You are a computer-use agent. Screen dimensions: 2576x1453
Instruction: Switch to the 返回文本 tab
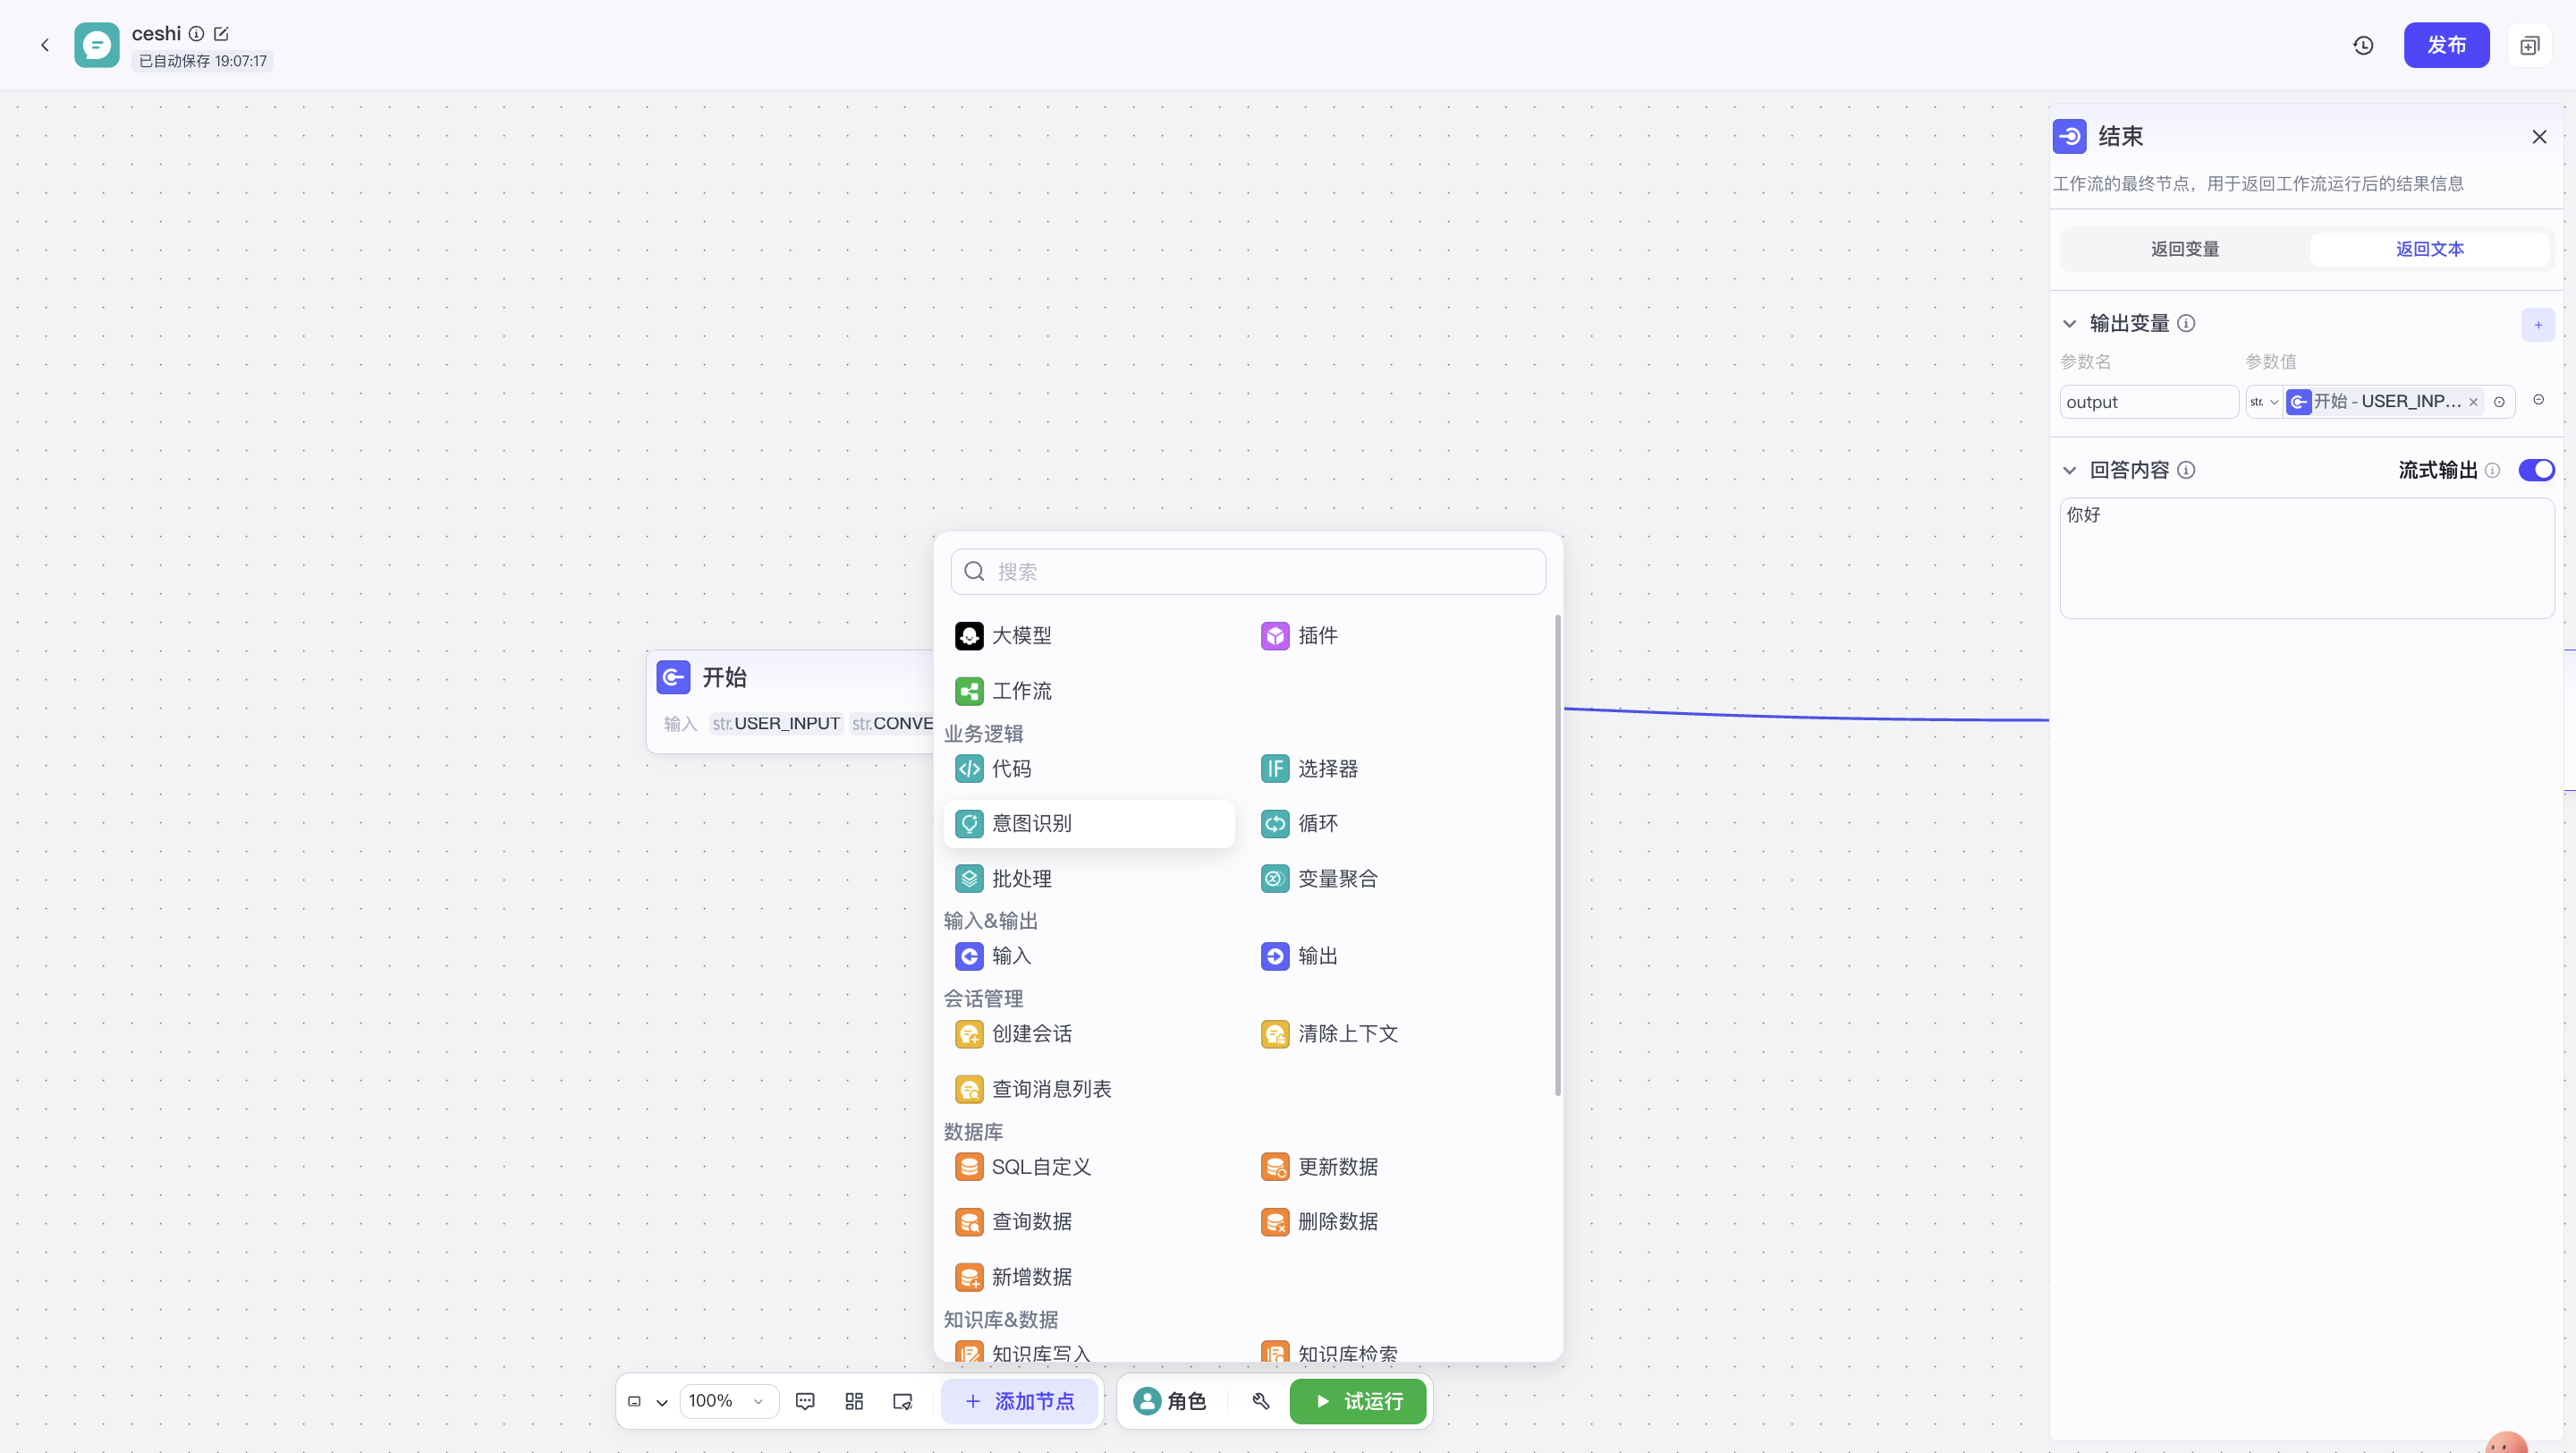pyautogui.click(x=2429, y=249)
